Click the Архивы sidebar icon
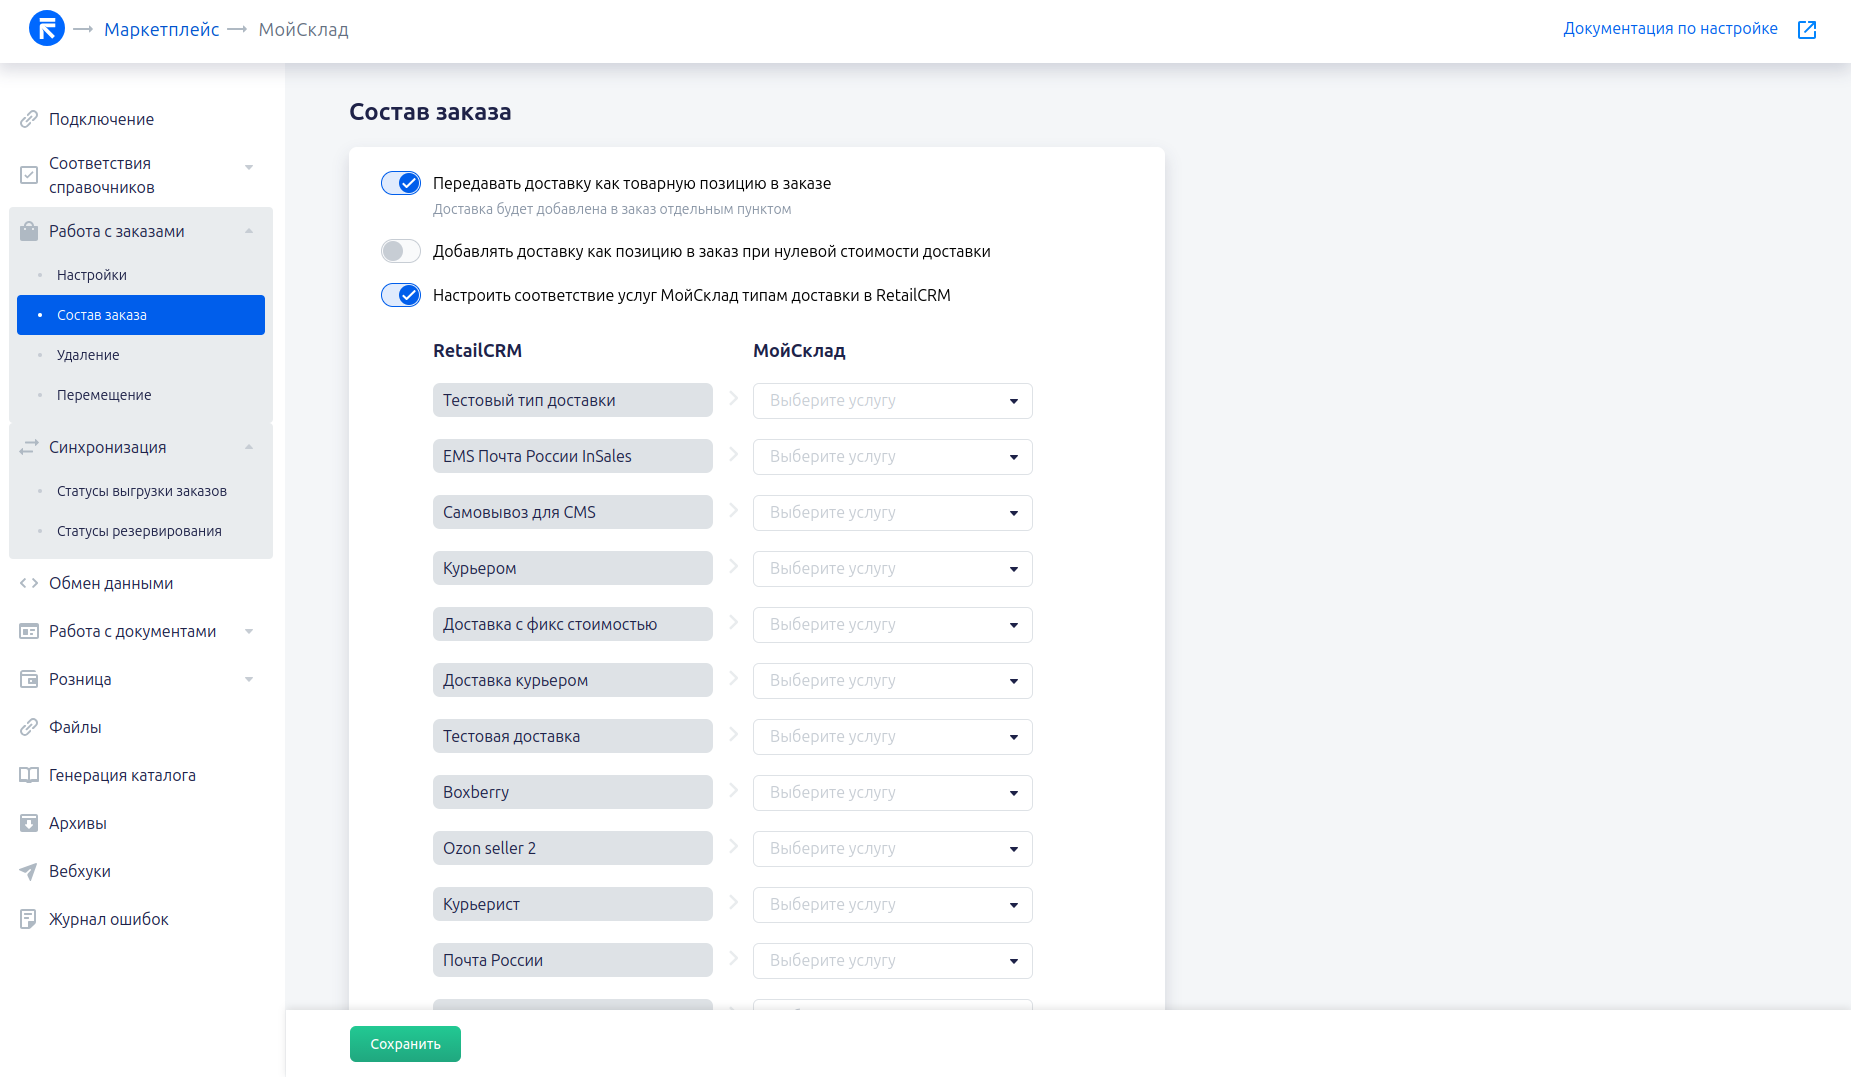 pyautogui.click(x=29, y=823)
